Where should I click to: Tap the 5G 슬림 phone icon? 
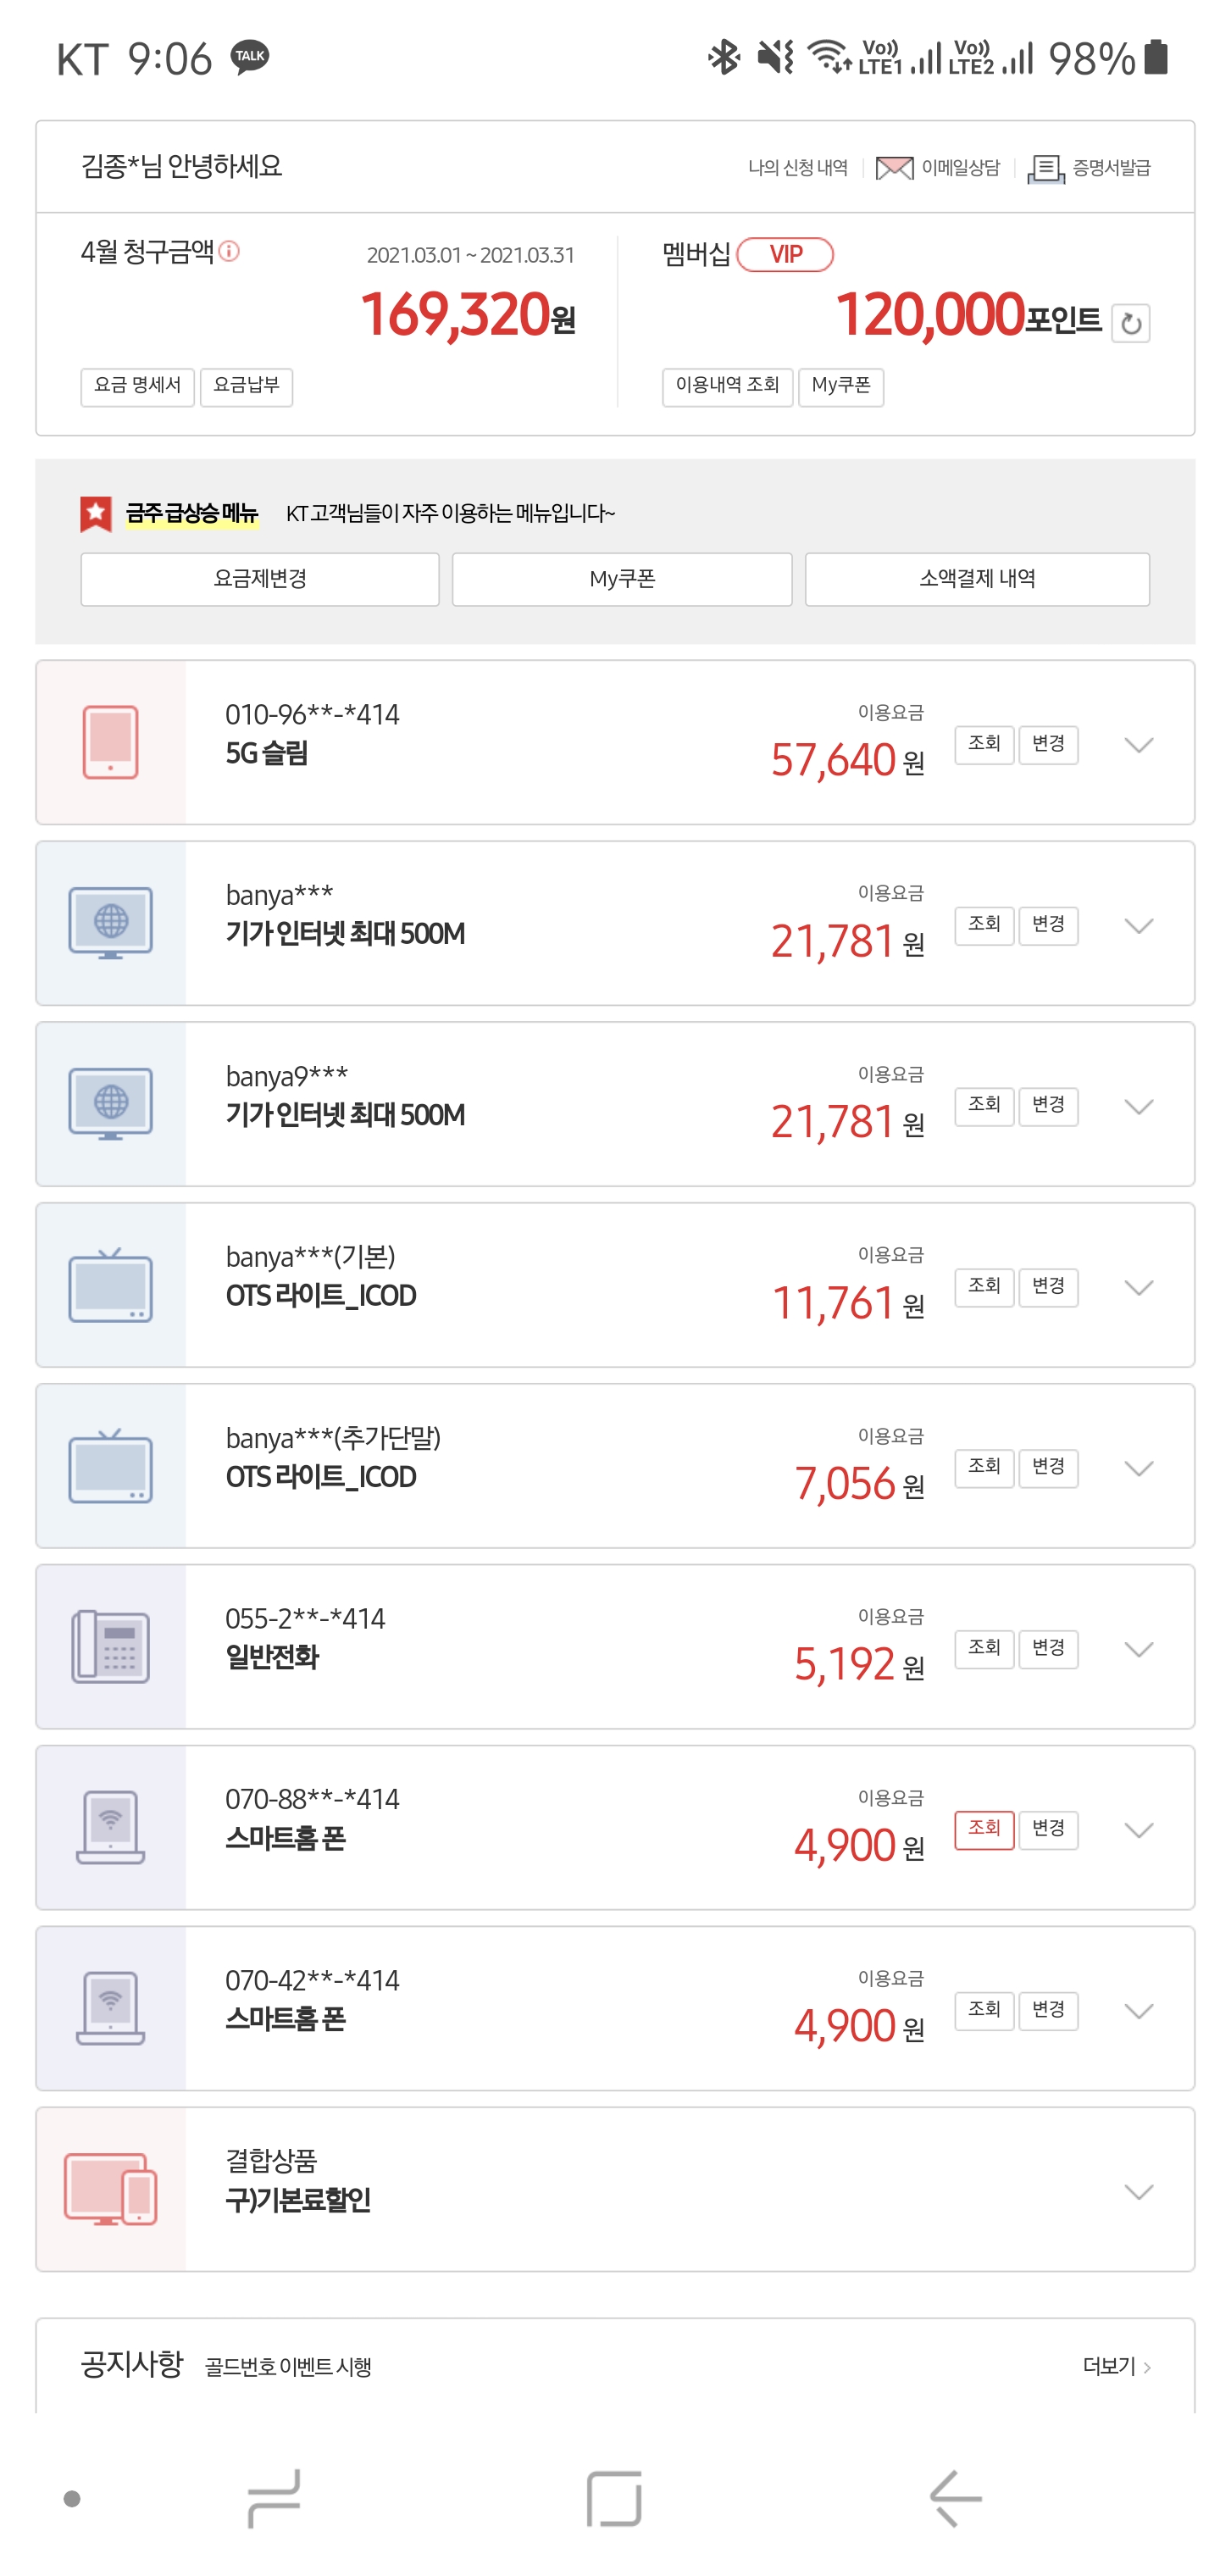click(x=110, y=742)
